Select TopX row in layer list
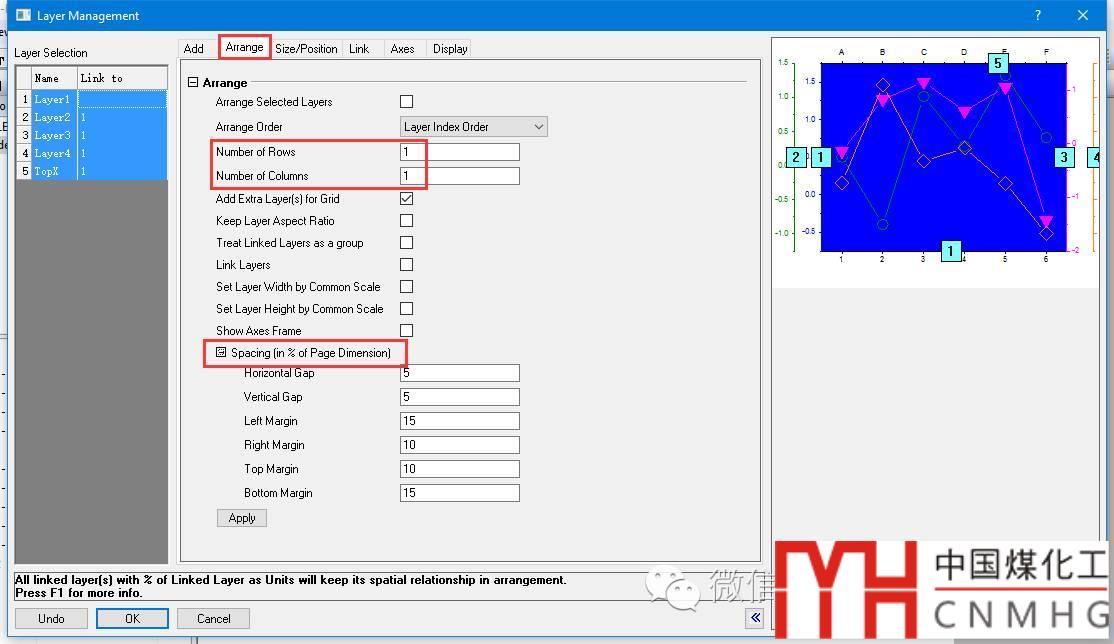Screen dimensions: 1114x644 pyautogui.click(x=92, y=171)
